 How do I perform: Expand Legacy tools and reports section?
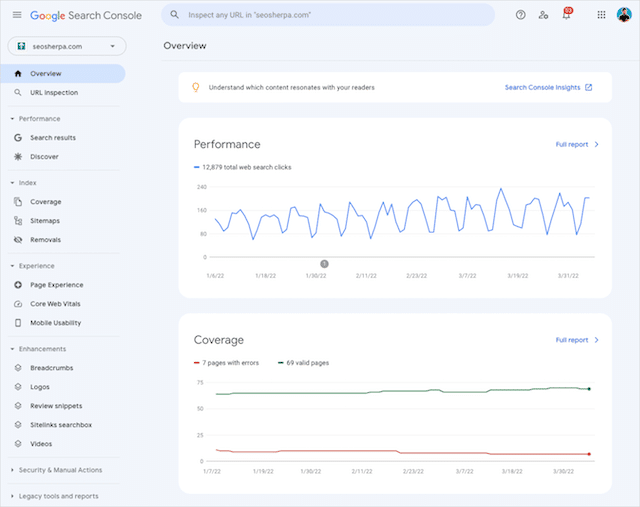point(12,496)
